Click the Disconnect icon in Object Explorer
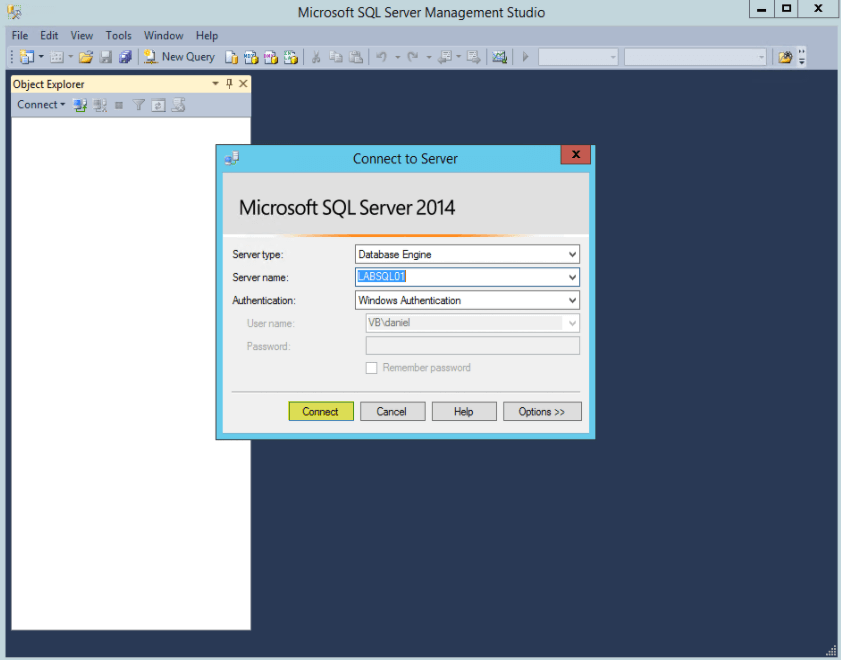This screenshot has width=841, height=660. 100,104
